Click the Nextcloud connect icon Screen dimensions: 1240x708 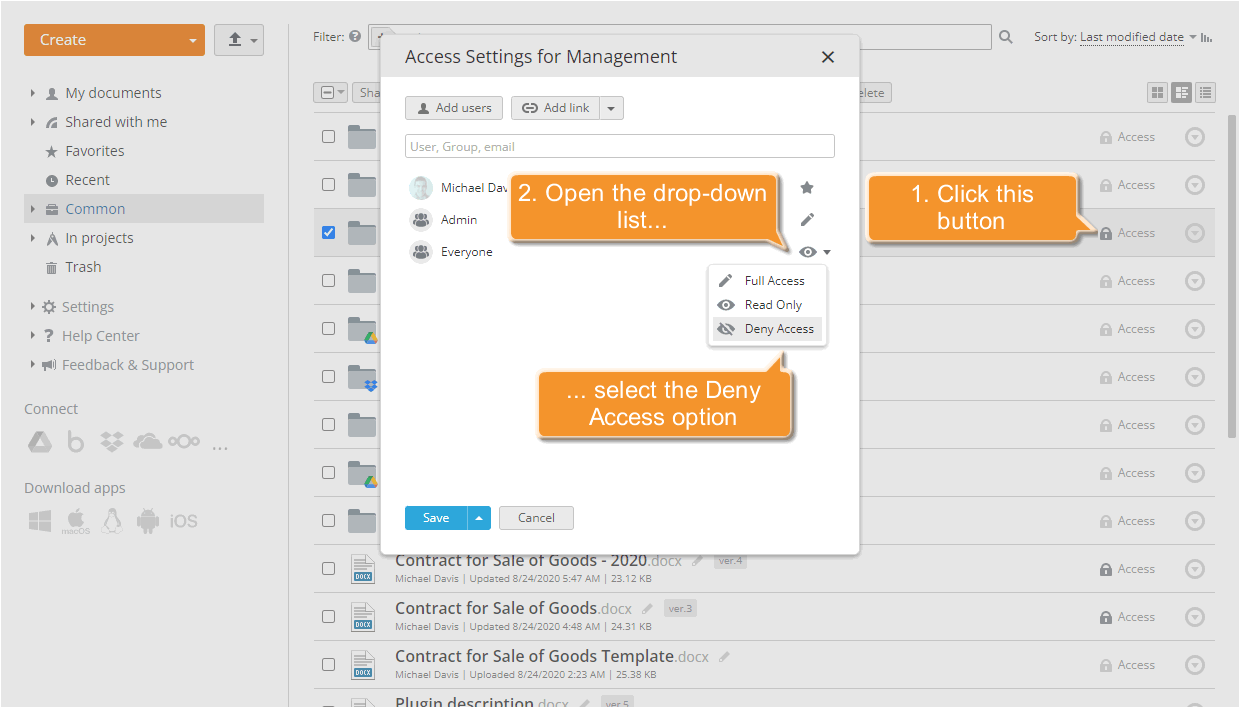(x=184, y=441)
